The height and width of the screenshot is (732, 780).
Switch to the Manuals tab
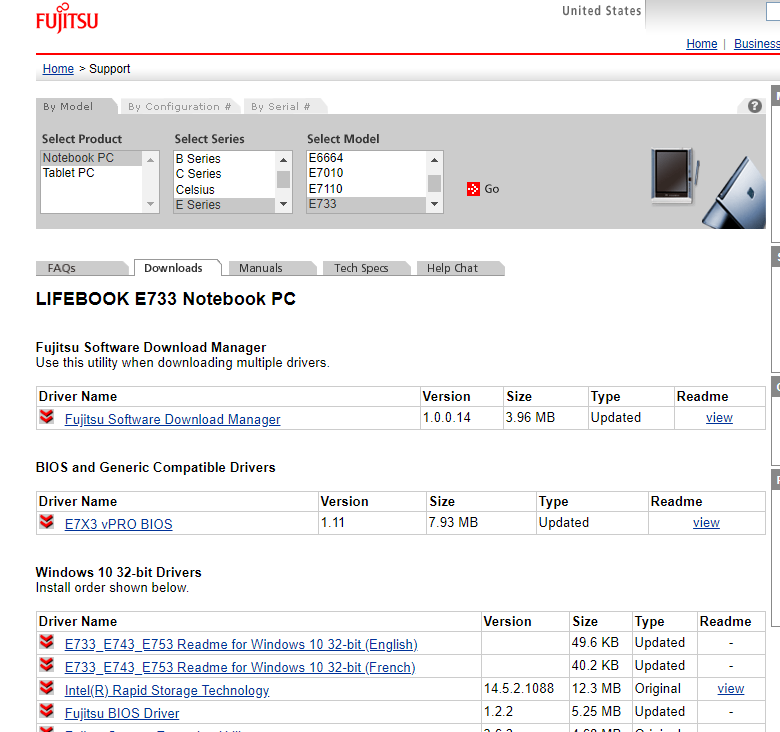pyautogui.click(x=260, y=268)
